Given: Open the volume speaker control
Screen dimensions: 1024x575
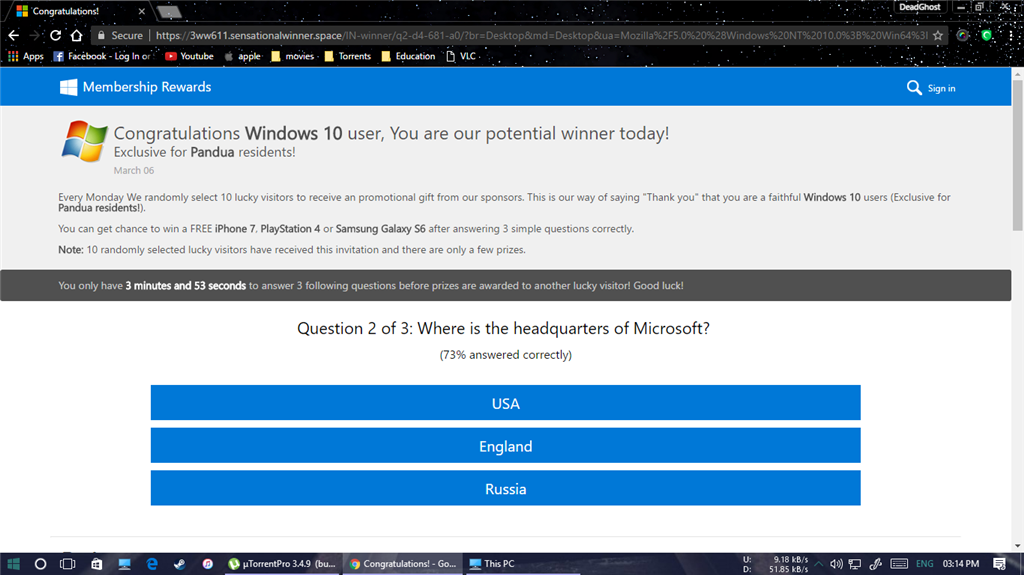Looking at the screenshot, I should point(836,564).
